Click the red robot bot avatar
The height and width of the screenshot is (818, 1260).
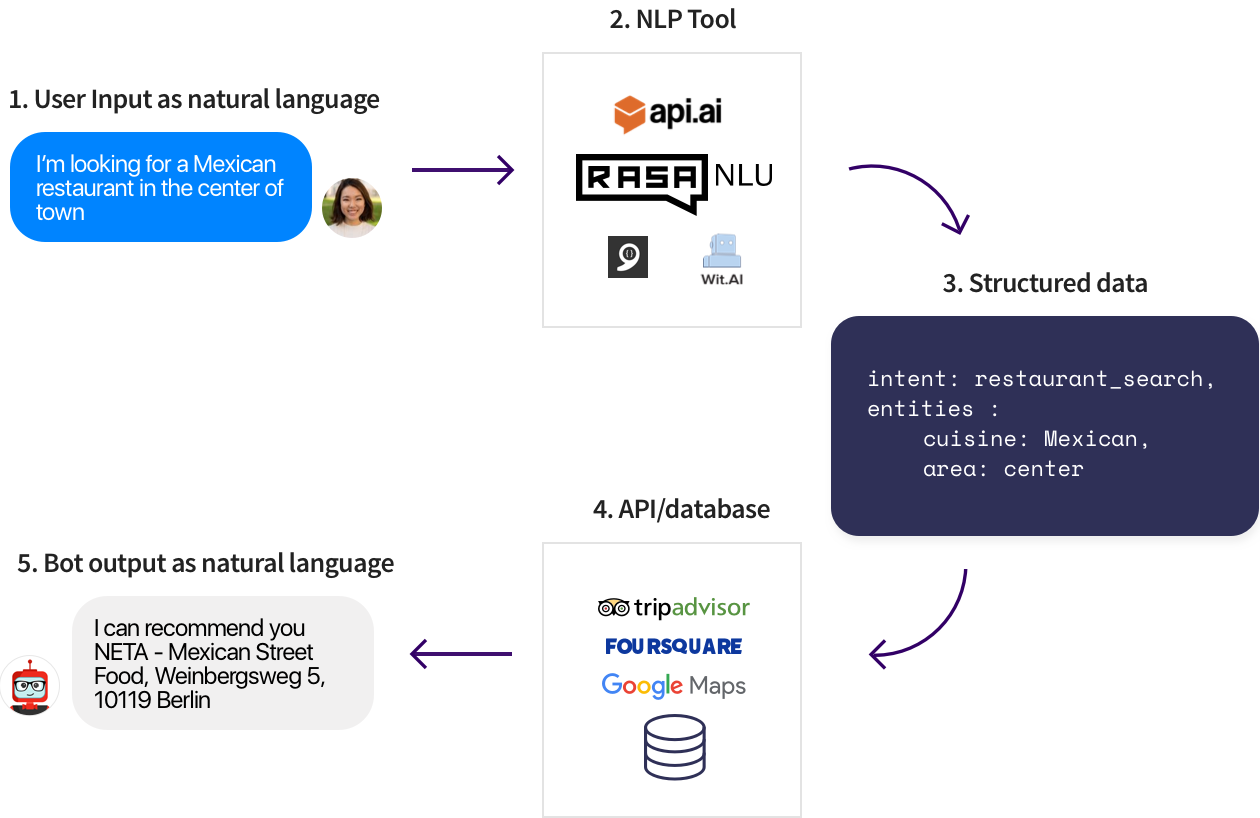click(29, 686)
